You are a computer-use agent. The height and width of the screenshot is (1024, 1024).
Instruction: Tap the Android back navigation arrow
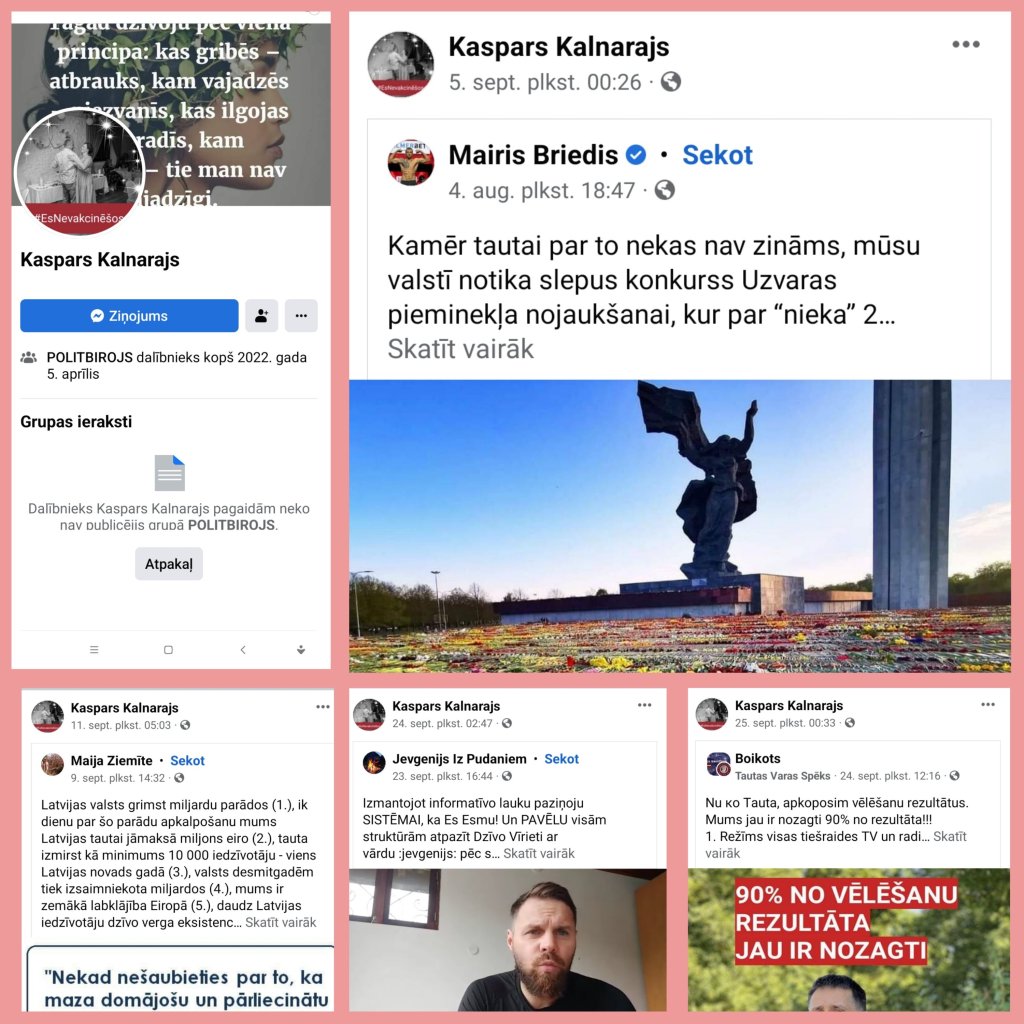tap(243, 650)
